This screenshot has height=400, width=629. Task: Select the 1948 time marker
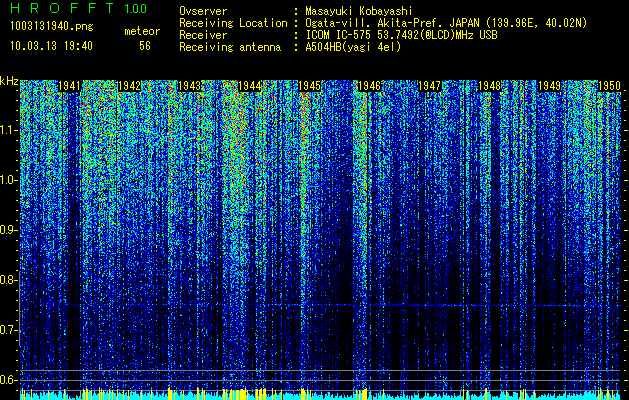(x=489, y=86)
